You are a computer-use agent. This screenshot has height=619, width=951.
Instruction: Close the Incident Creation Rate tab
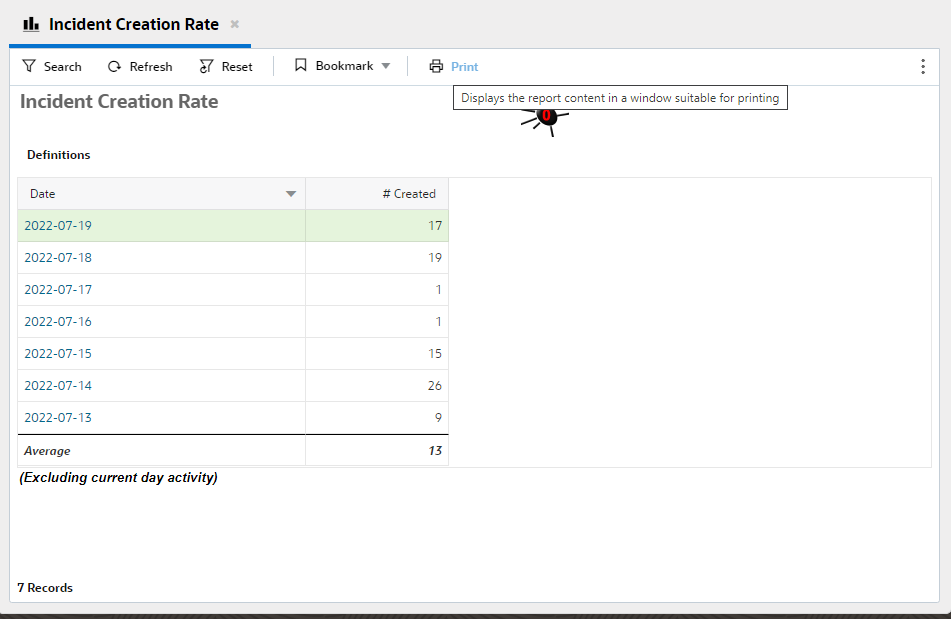[235, 24]
